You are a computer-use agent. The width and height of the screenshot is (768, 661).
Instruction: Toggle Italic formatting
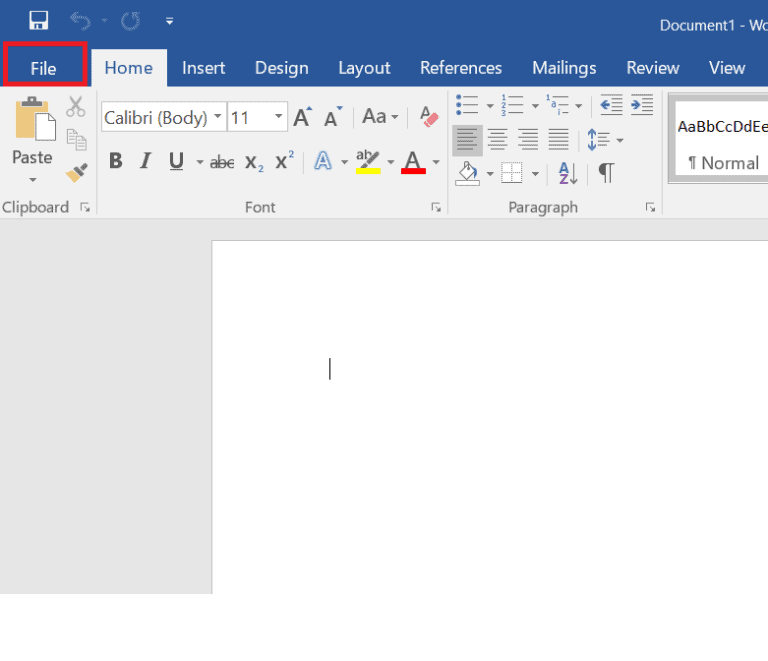pyautogui.click(x=146, y=161)
